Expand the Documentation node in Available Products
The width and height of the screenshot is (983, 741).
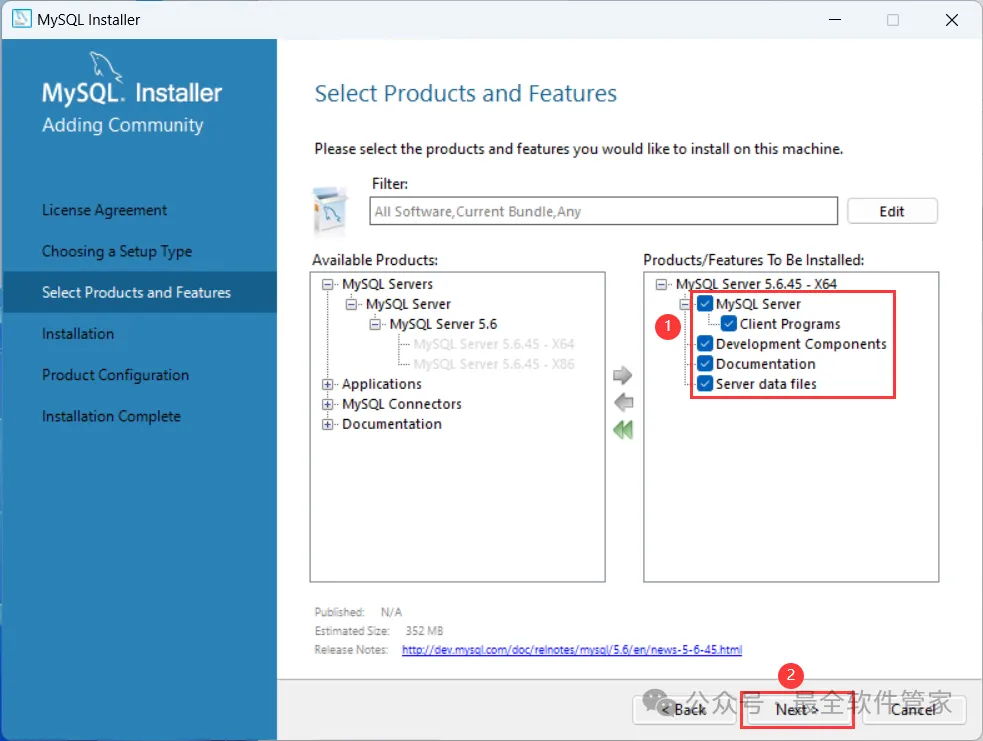tap(327, 424)
